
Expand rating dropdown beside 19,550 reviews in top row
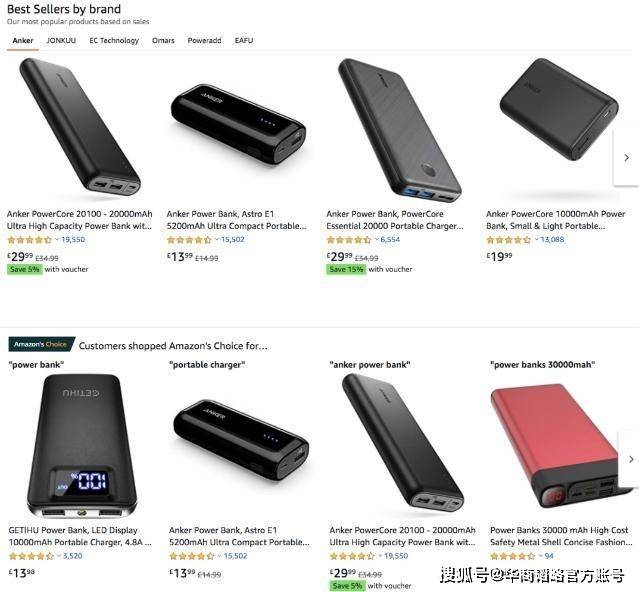coord(57,239)
